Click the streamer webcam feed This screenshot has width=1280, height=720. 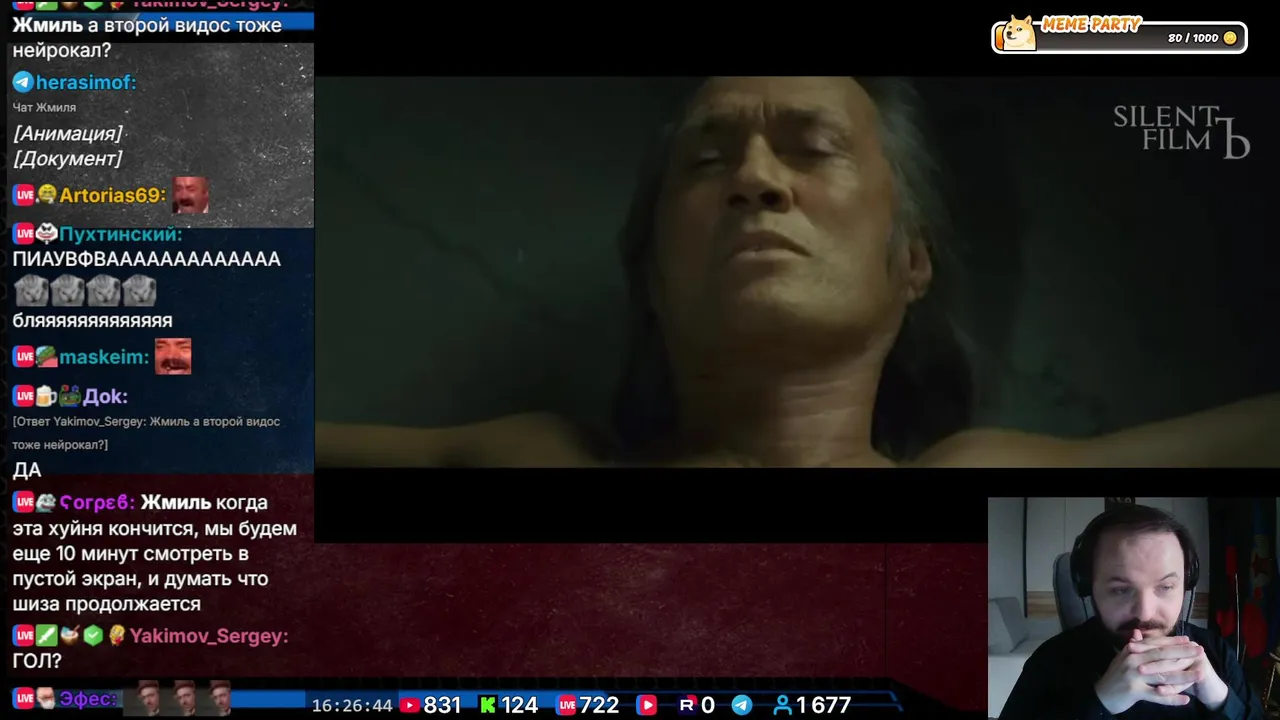click(x=1134, y=609)
